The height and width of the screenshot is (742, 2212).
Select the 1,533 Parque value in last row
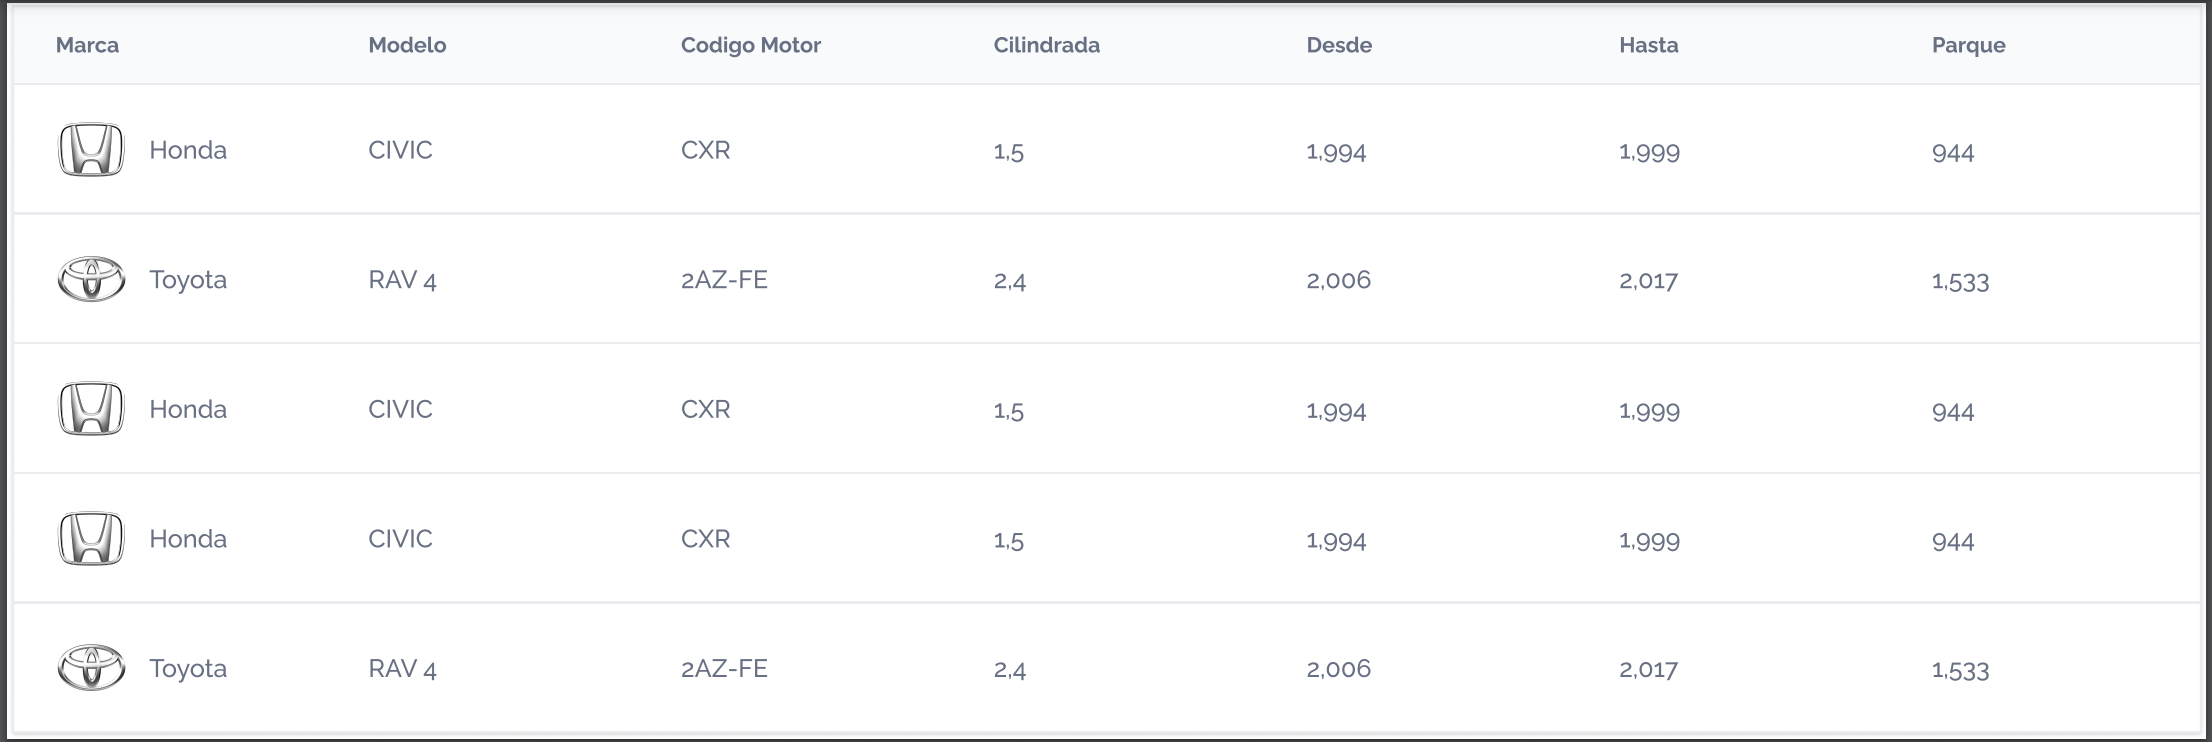click(x=1960, y=670)
